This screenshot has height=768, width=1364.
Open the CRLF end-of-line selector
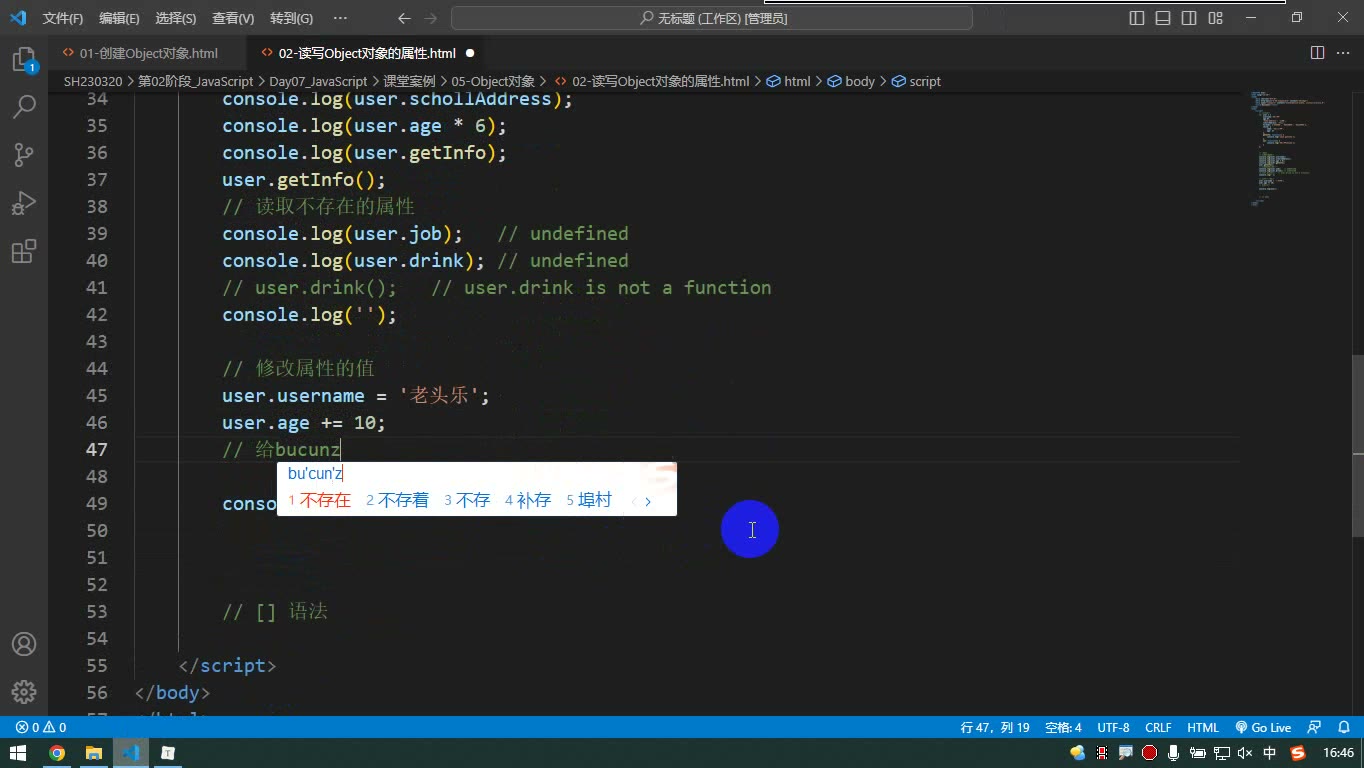click(x=1158, y=728)
